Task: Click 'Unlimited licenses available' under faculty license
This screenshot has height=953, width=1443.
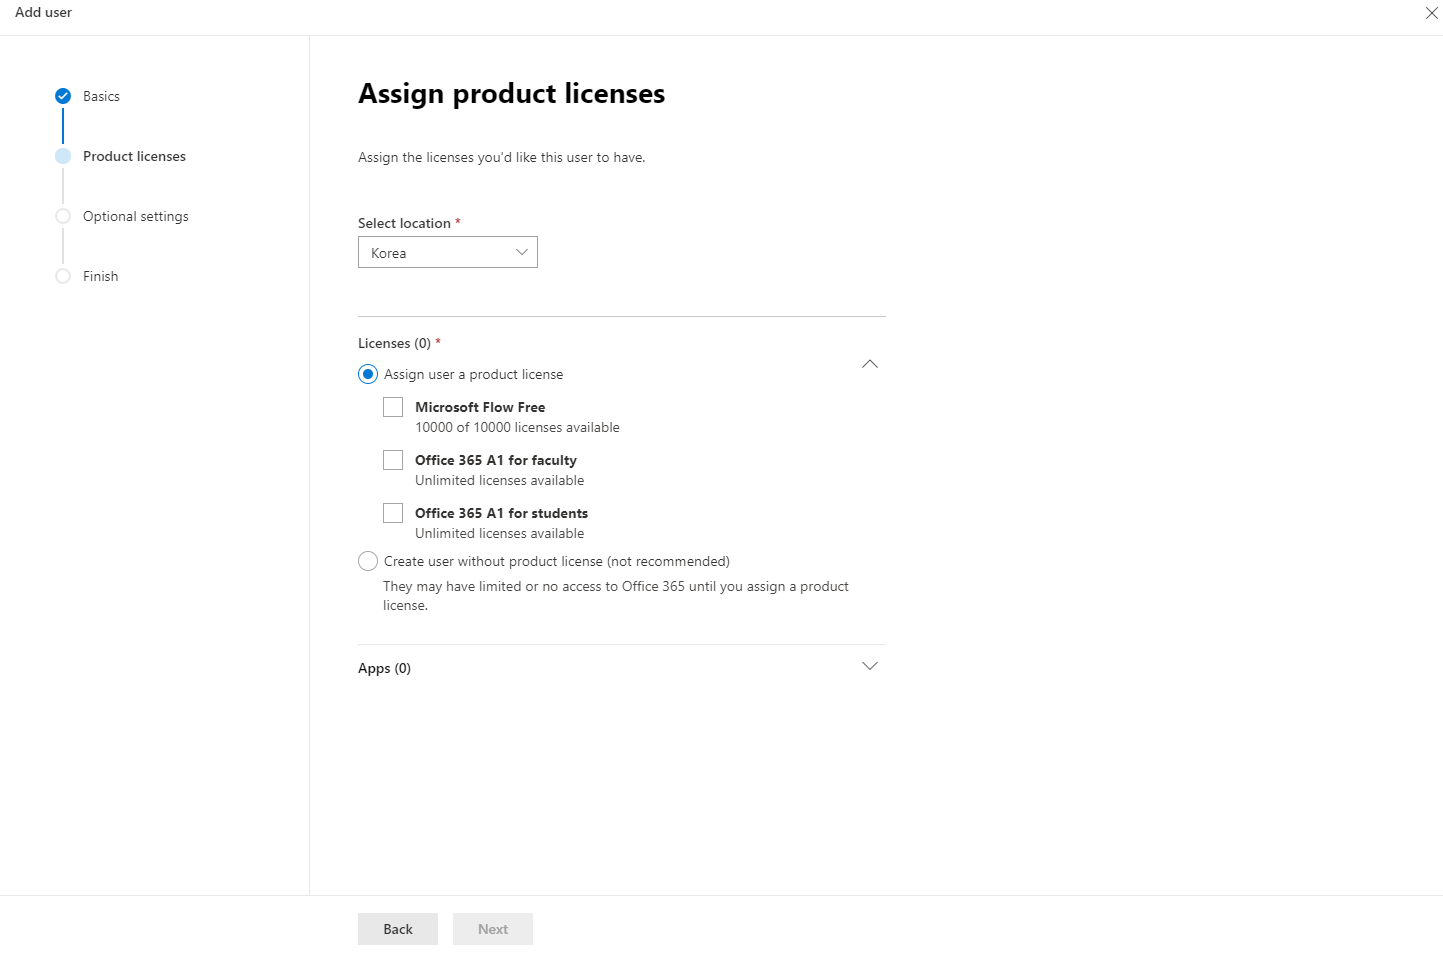Action: (499, 480)
